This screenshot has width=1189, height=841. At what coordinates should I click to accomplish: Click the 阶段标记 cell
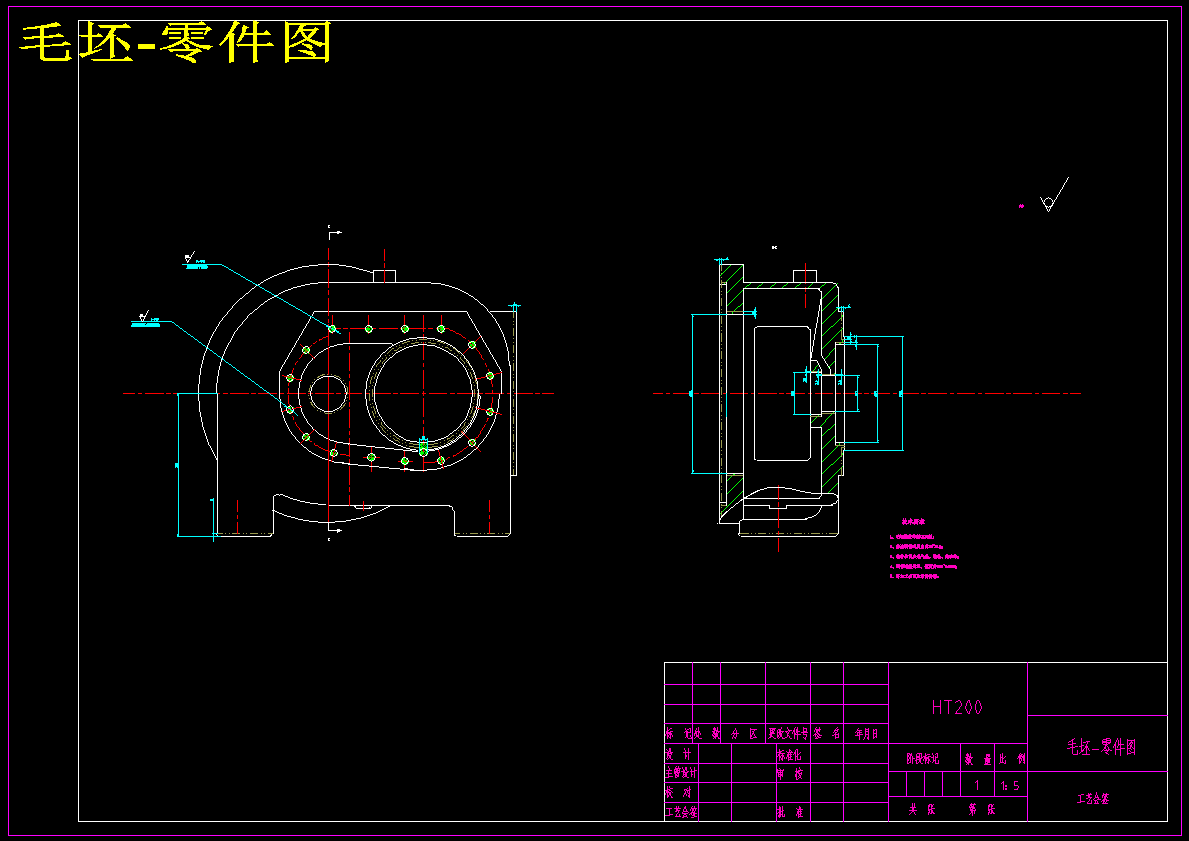[923, 758]
